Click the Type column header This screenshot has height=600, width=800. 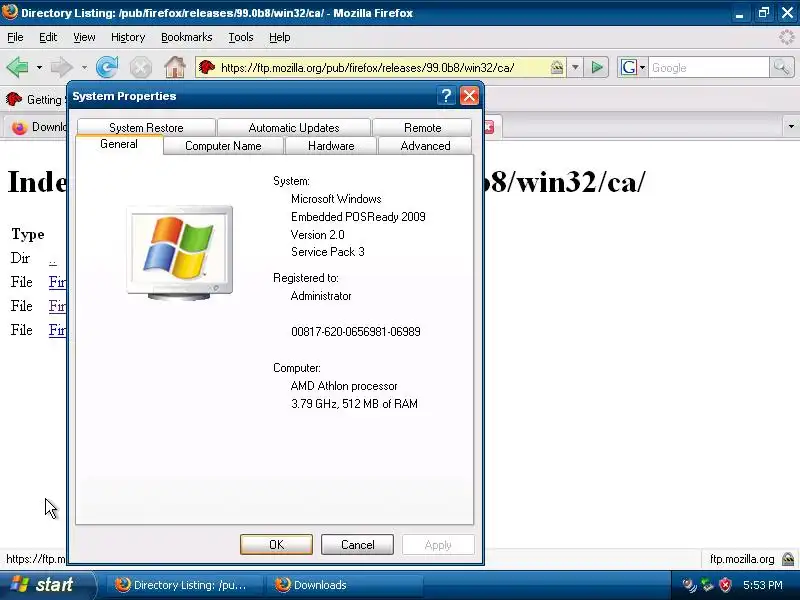point(28,234)
